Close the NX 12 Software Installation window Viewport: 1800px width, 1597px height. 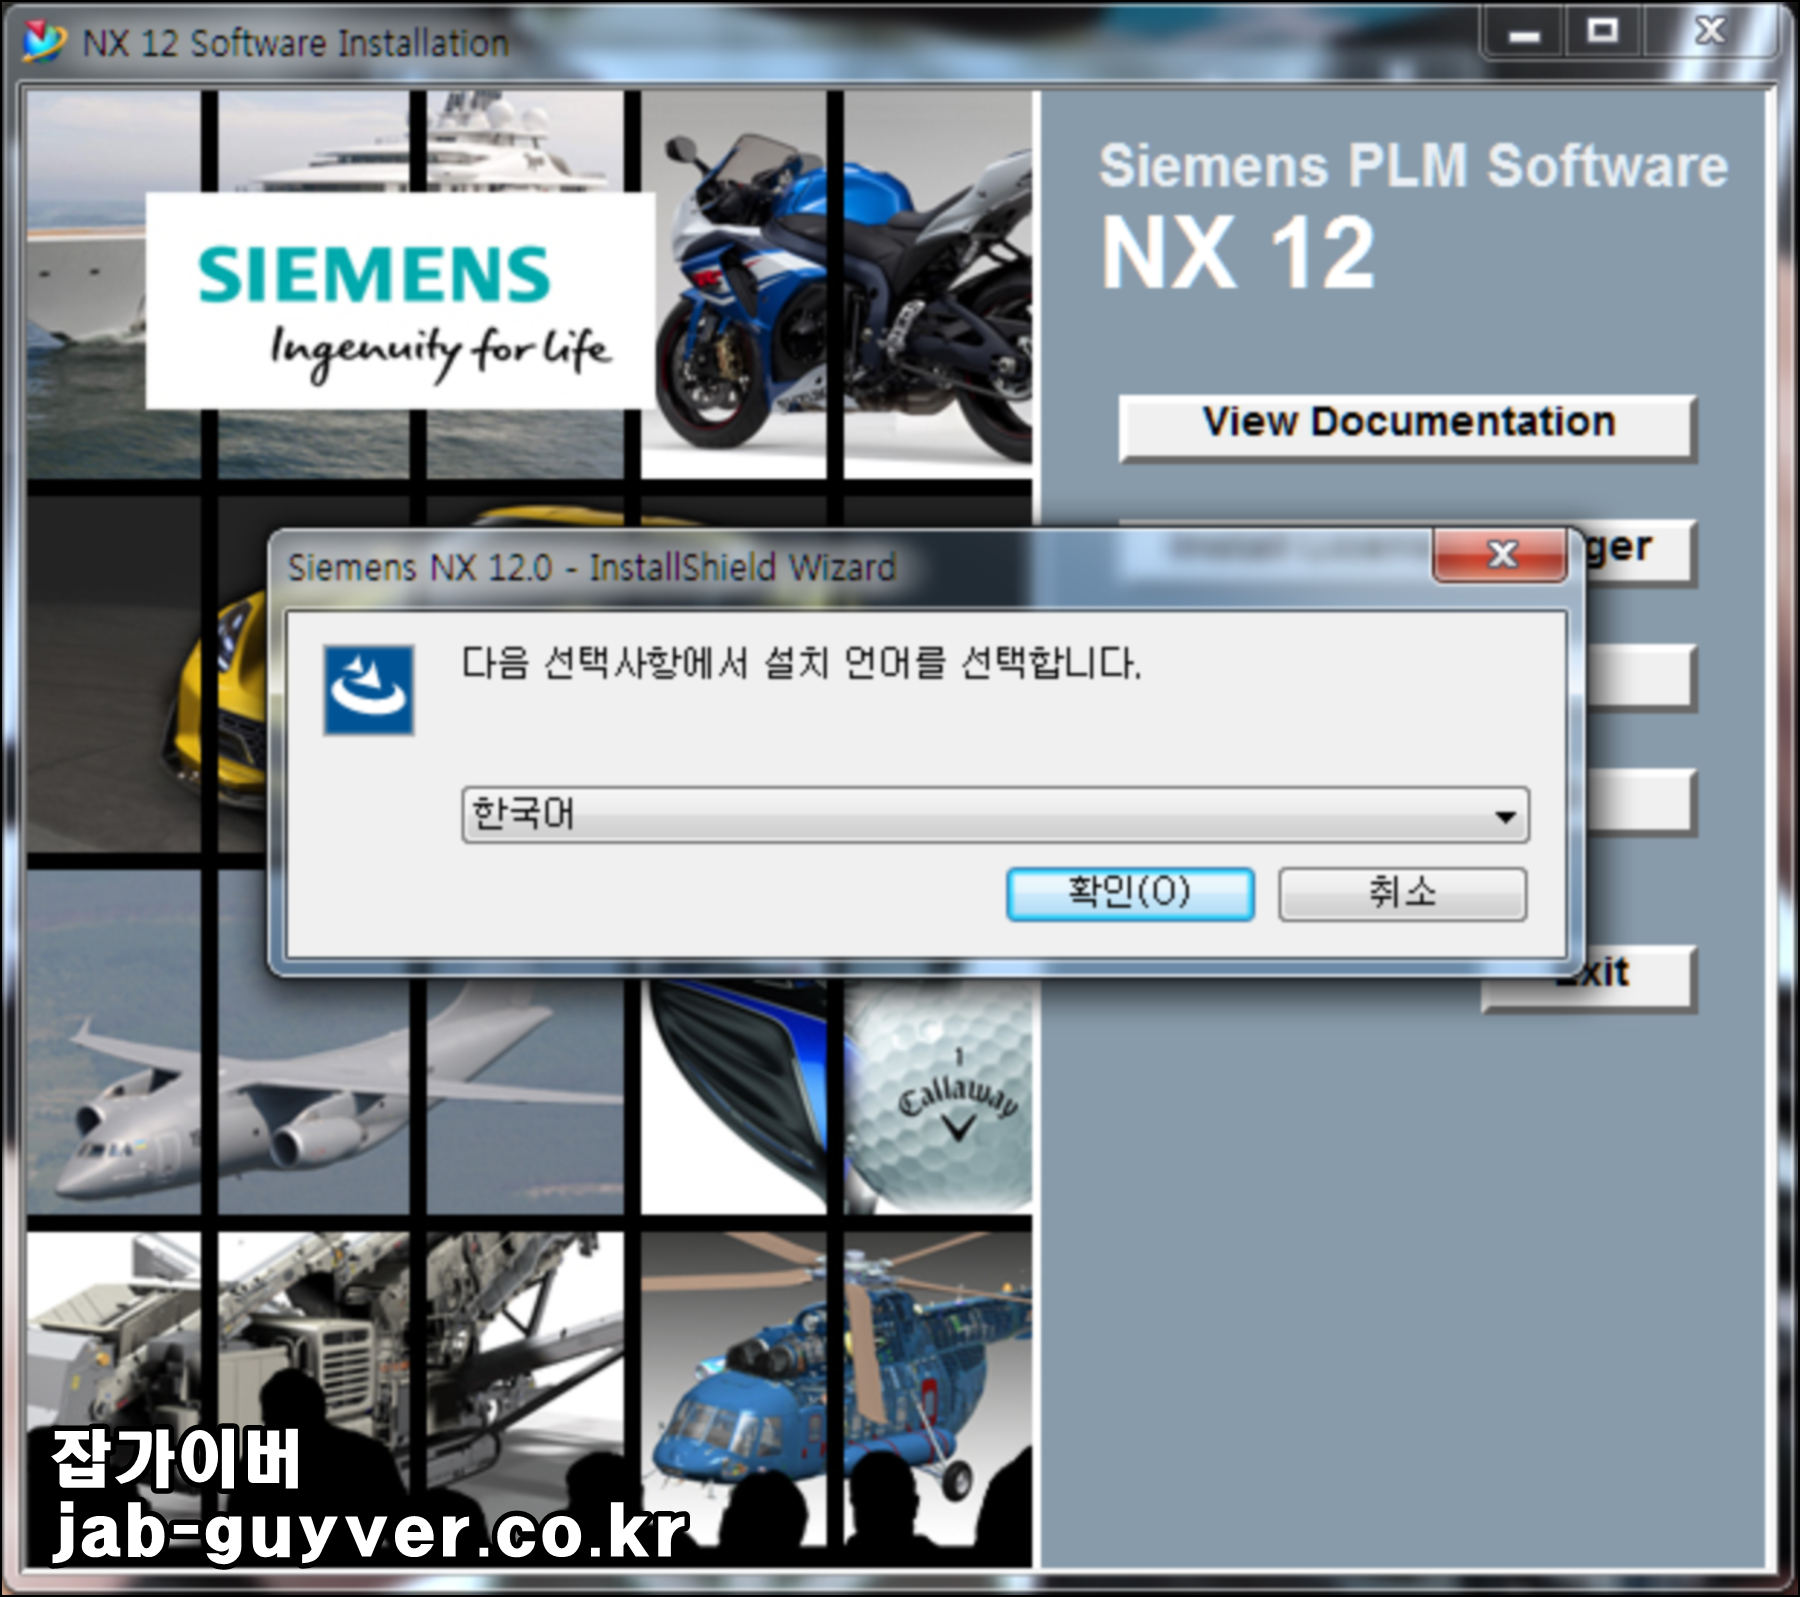click(x=1710, y=33)
